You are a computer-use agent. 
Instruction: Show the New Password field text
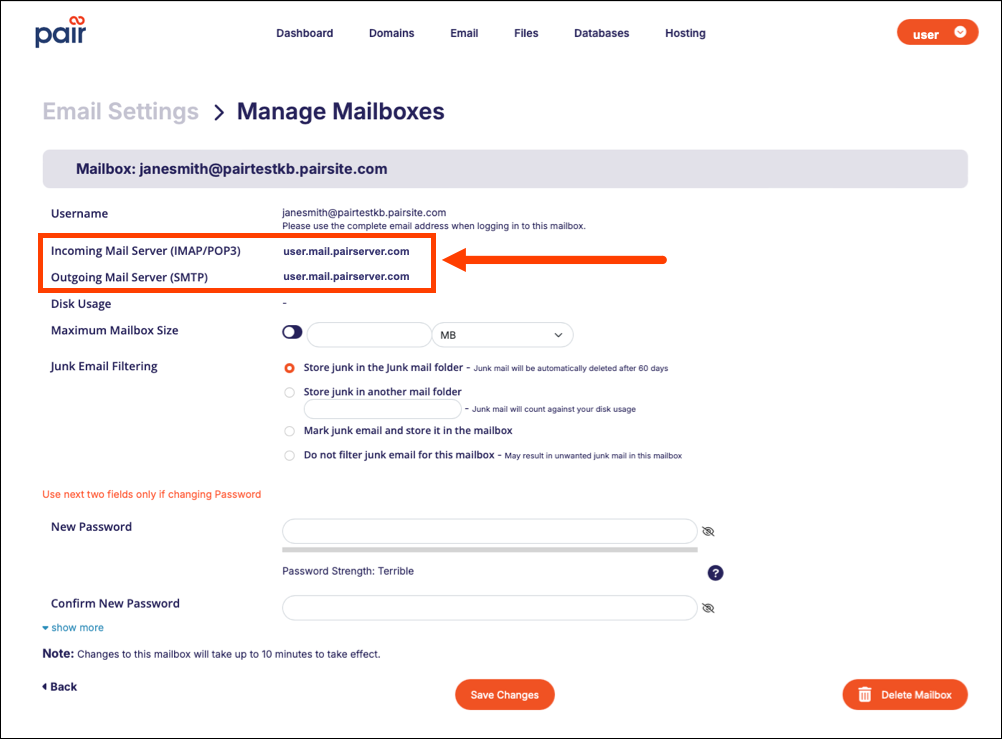[x=708, y=531]
